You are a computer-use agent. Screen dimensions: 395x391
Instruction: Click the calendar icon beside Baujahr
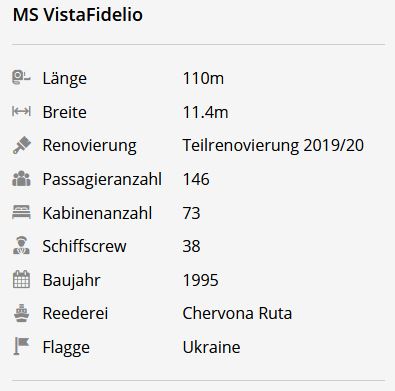pos(21,279)
